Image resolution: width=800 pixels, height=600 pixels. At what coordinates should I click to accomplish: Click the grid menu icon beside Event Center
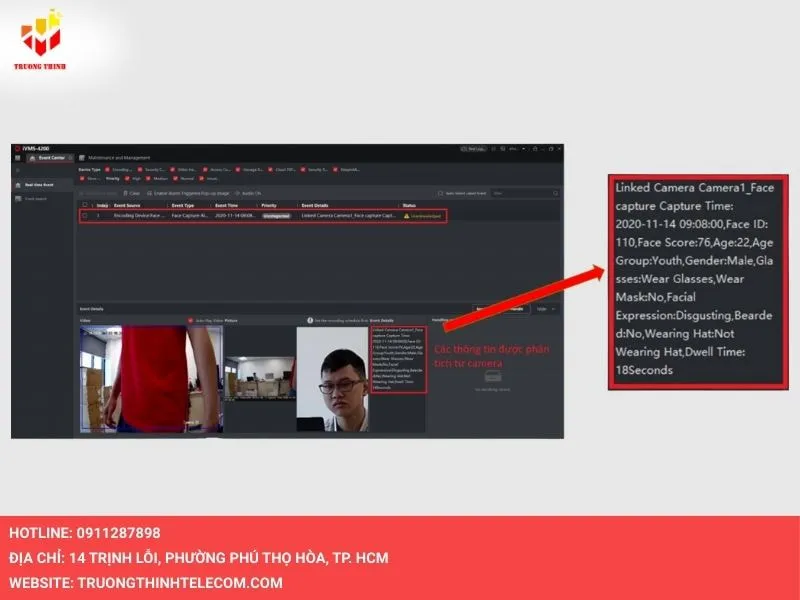coord(18,158)
